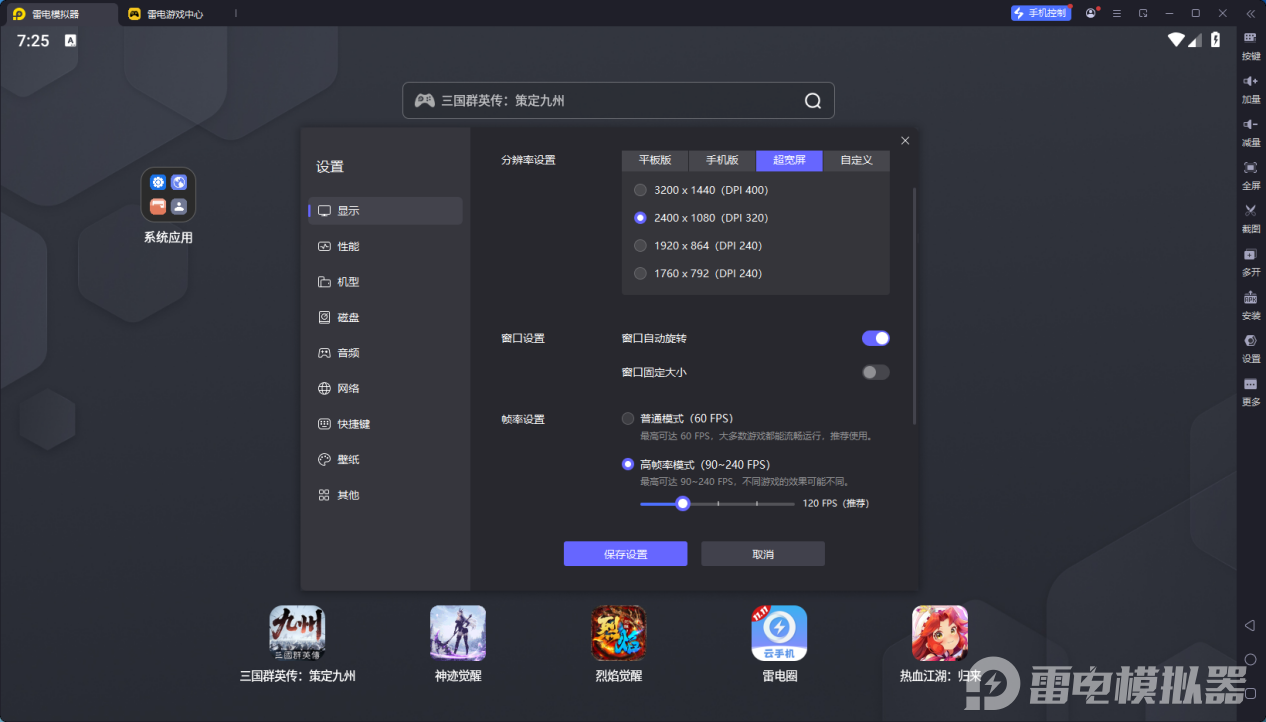
Task: Select 普通模式 60 FPS mode
Action: point(628,418)
